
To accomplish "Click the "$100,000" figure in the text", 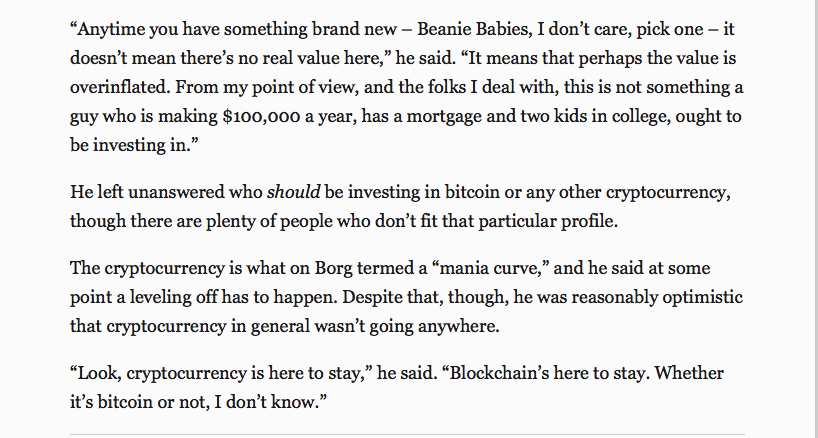I will pyautogui.click(x=261, y=116).
